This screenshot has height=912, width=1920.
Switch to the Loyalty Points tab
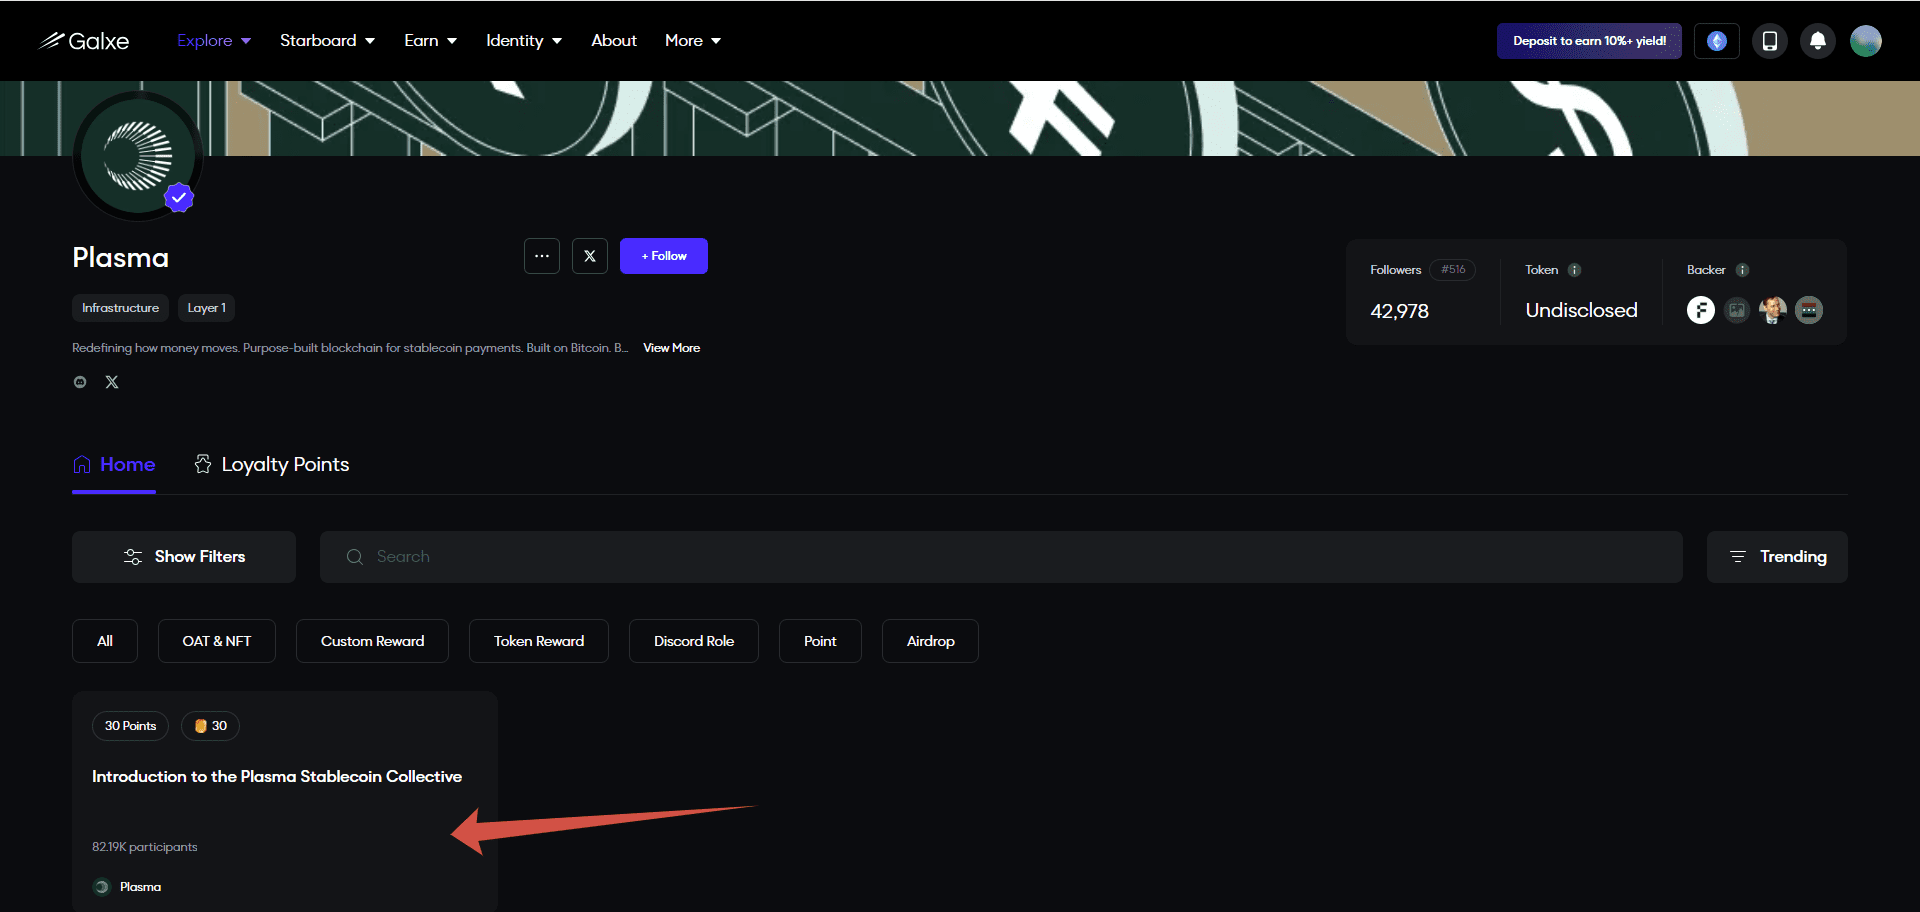pos(271,465)
